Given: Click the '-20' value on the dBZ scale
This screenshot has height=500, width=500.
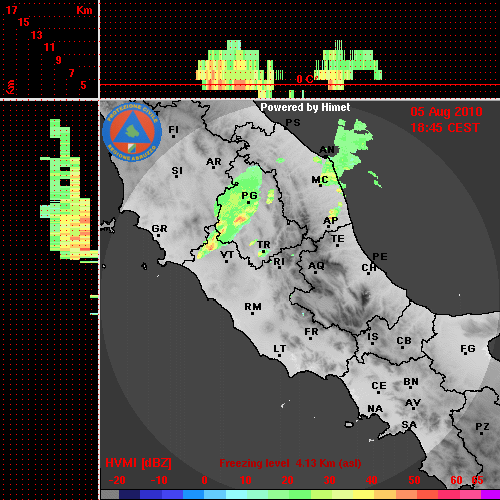Looking at the screenshot, I should point(117,480).
